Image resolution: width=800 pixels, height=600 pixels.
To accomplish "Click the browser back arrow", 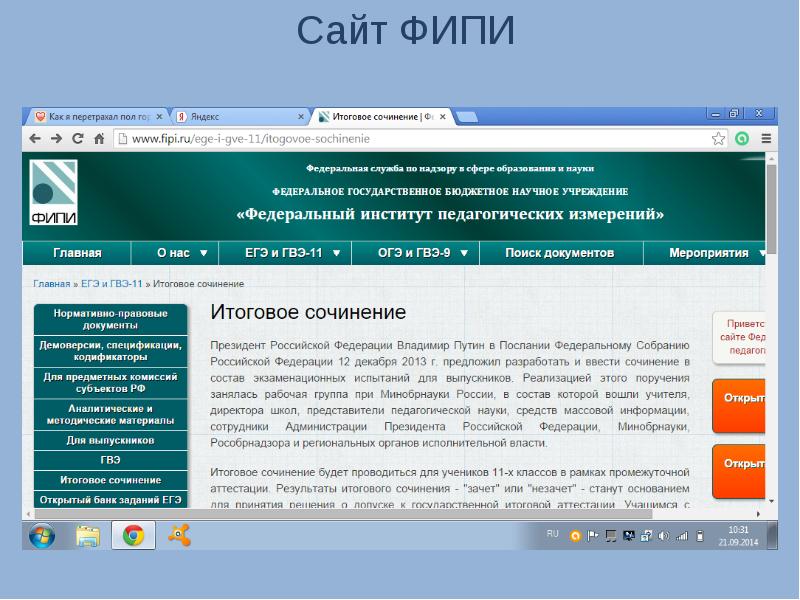I will [x=35, y=138].
